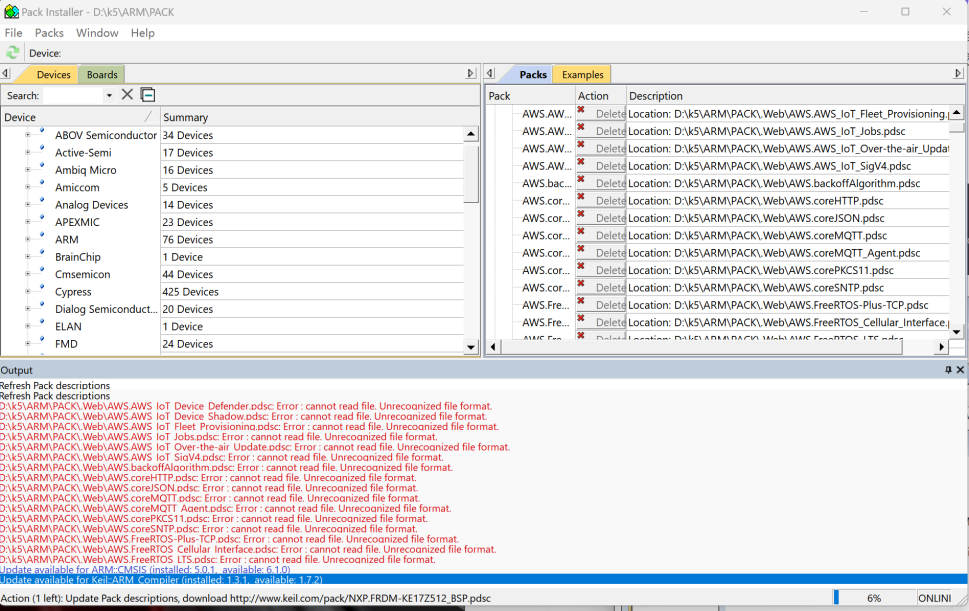Viewport: 969px width, 611px height.
Task: Select the Amiccom device row
Action: point(77,187)
